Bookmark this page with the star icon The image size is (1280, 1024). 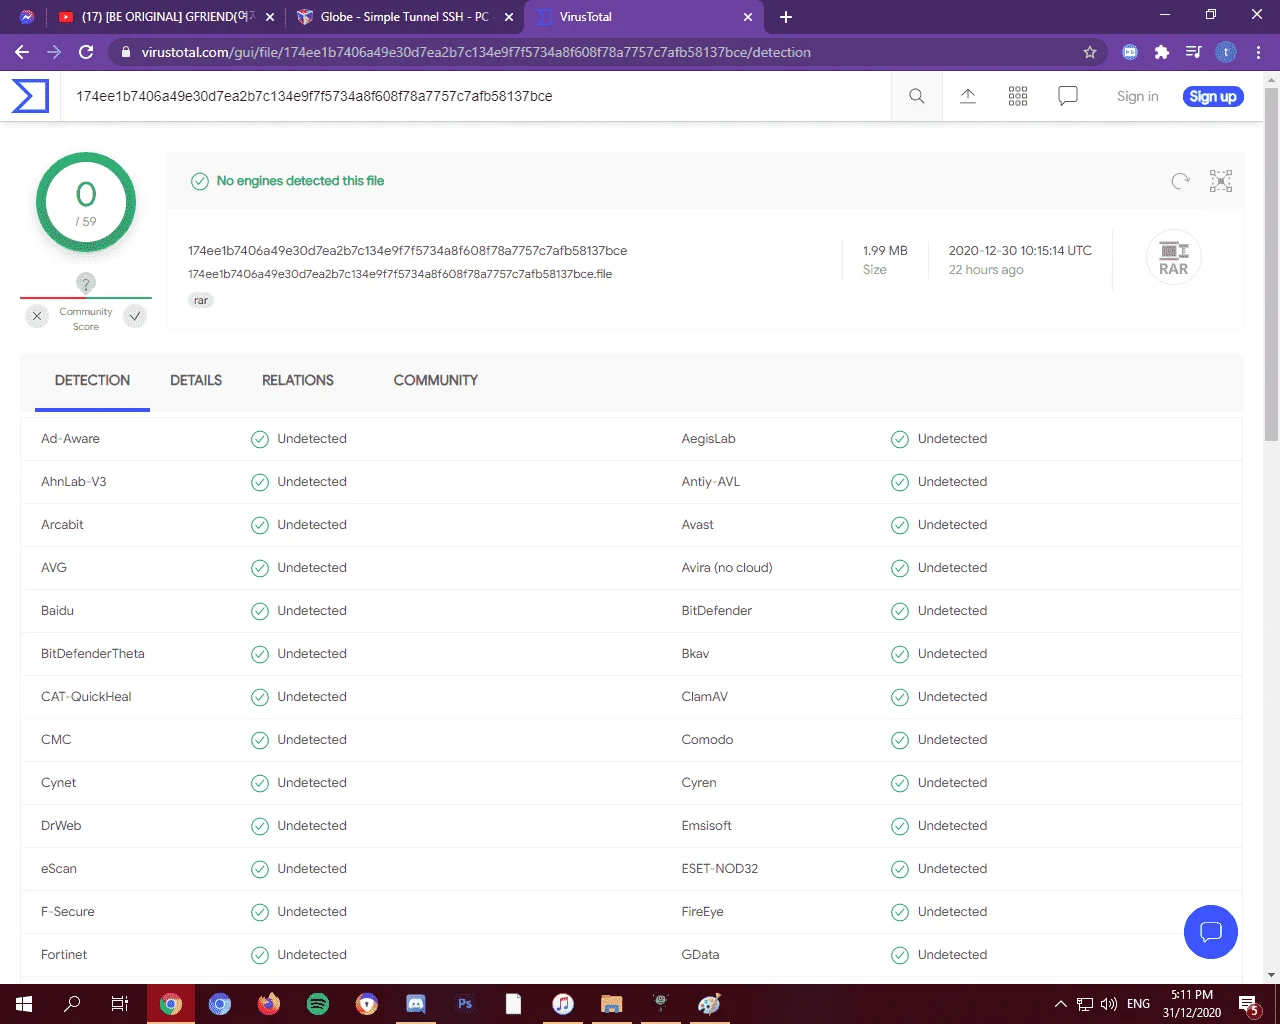click(x=1090, y=52)
